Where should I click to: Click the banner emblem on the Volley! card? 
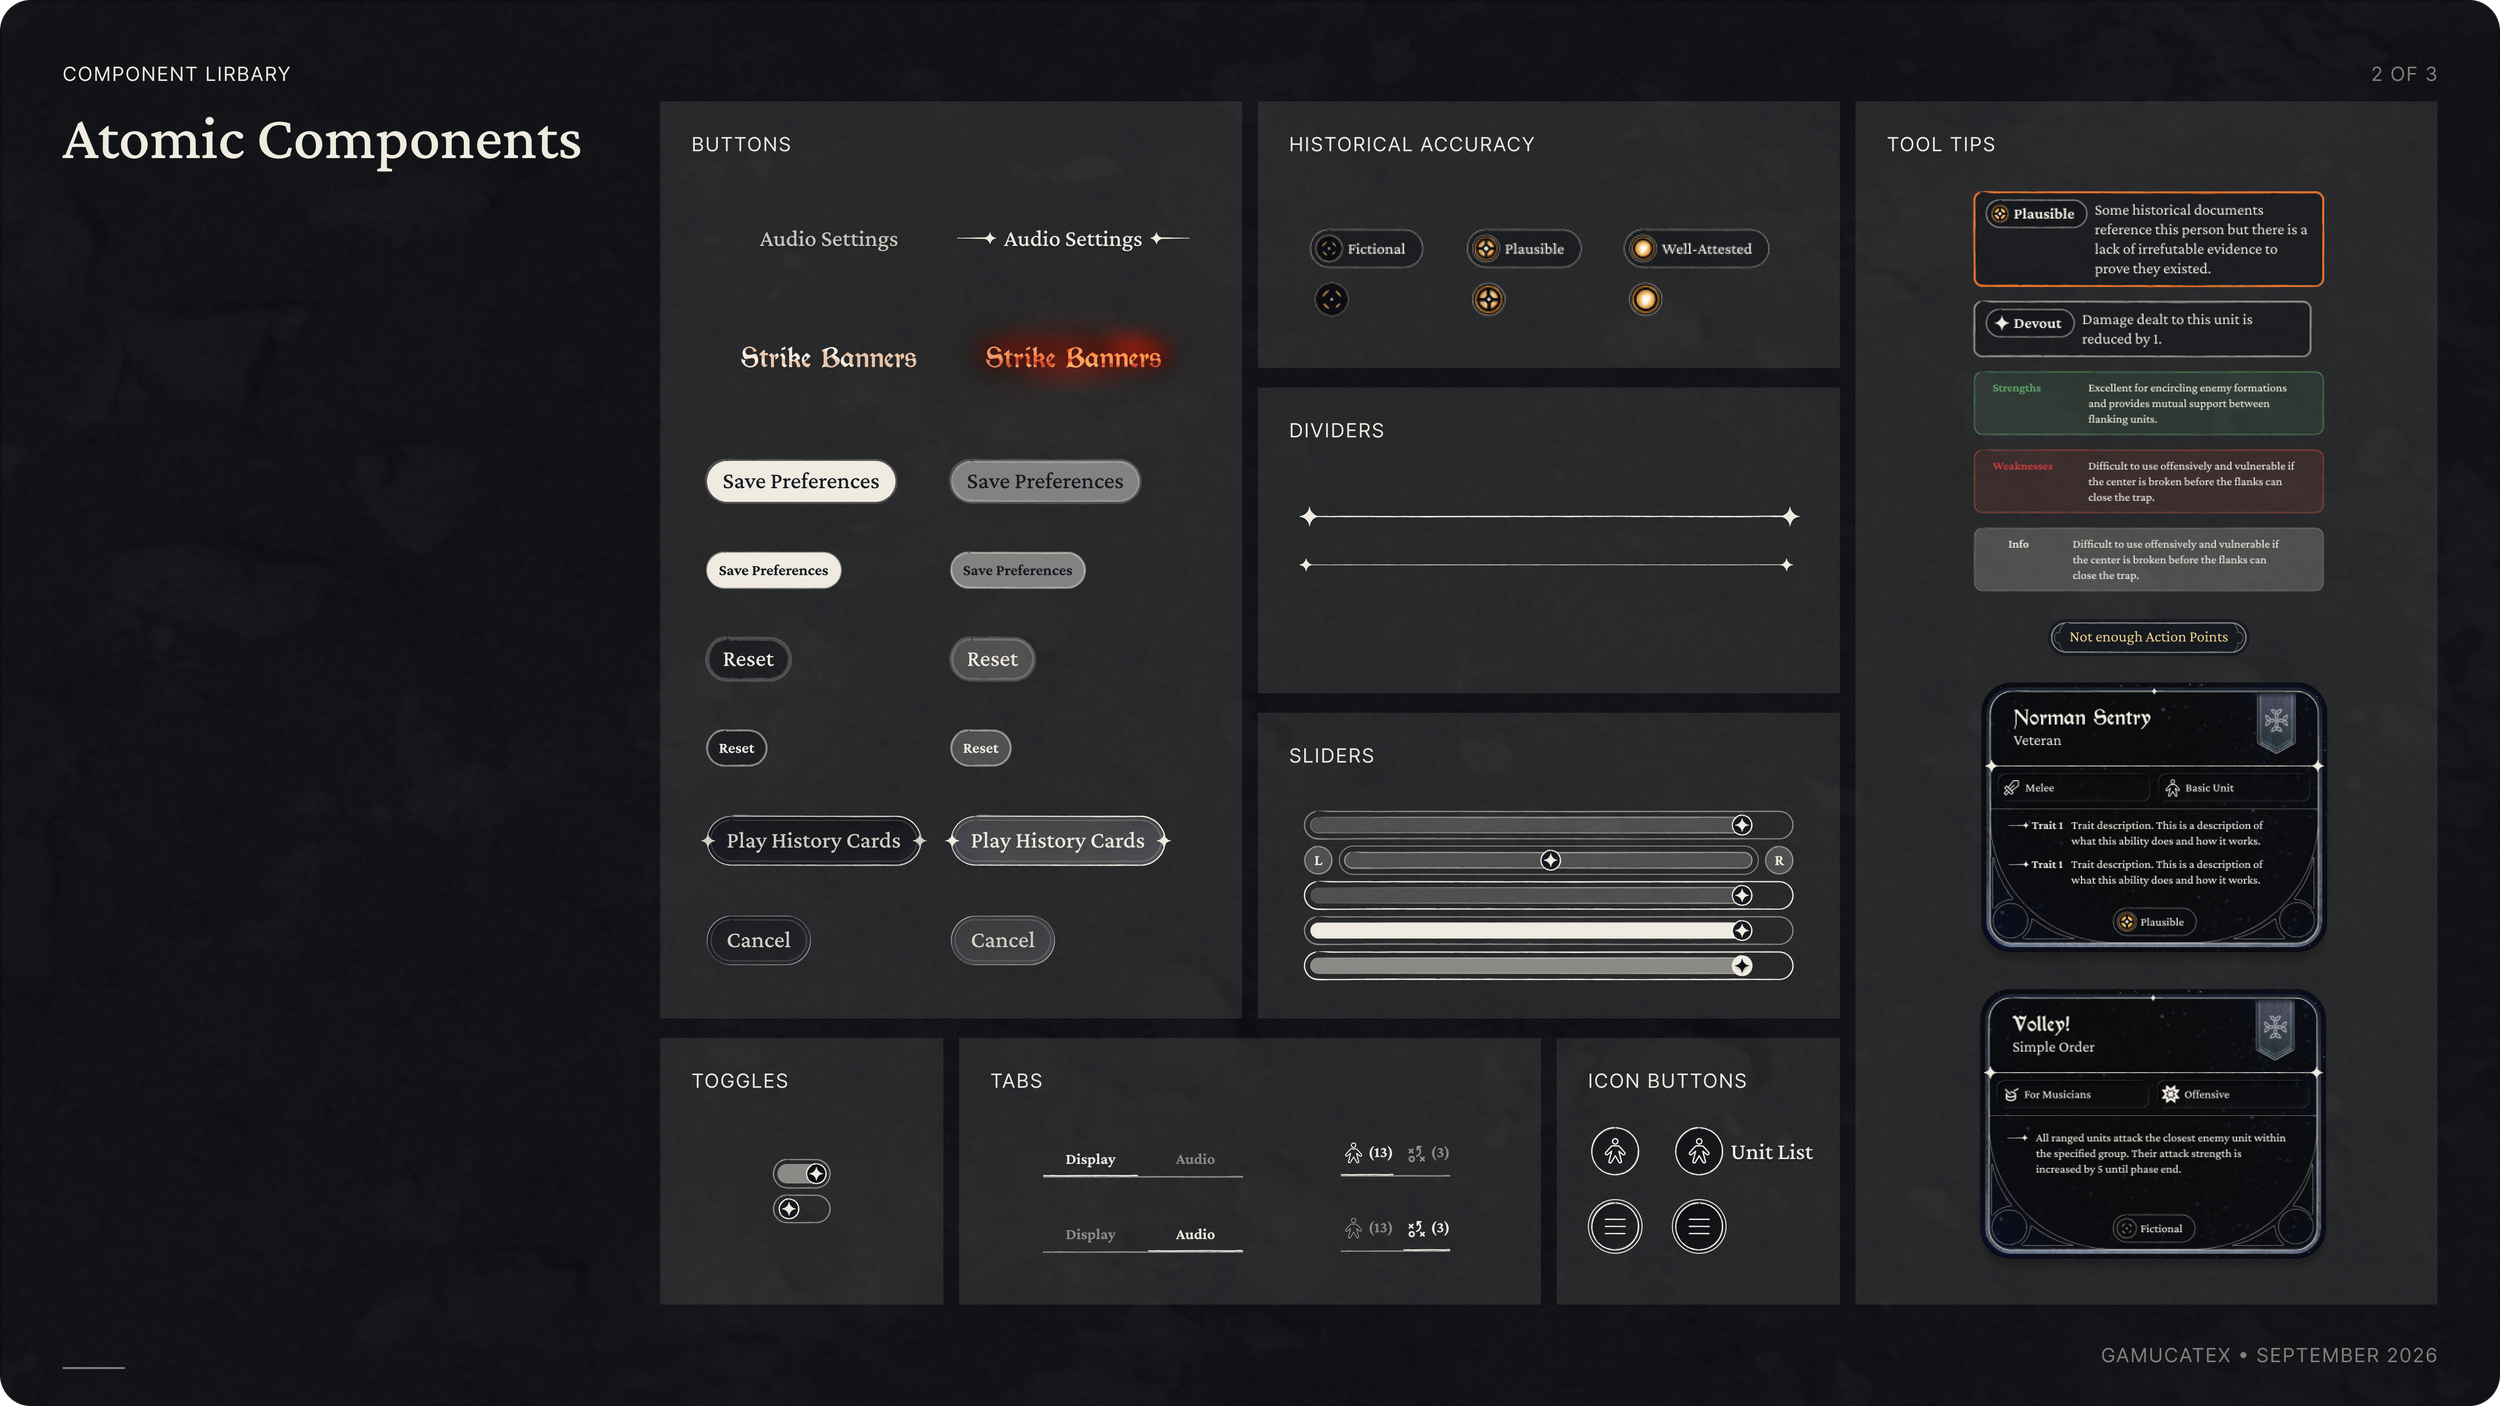coord(2276,1028)
